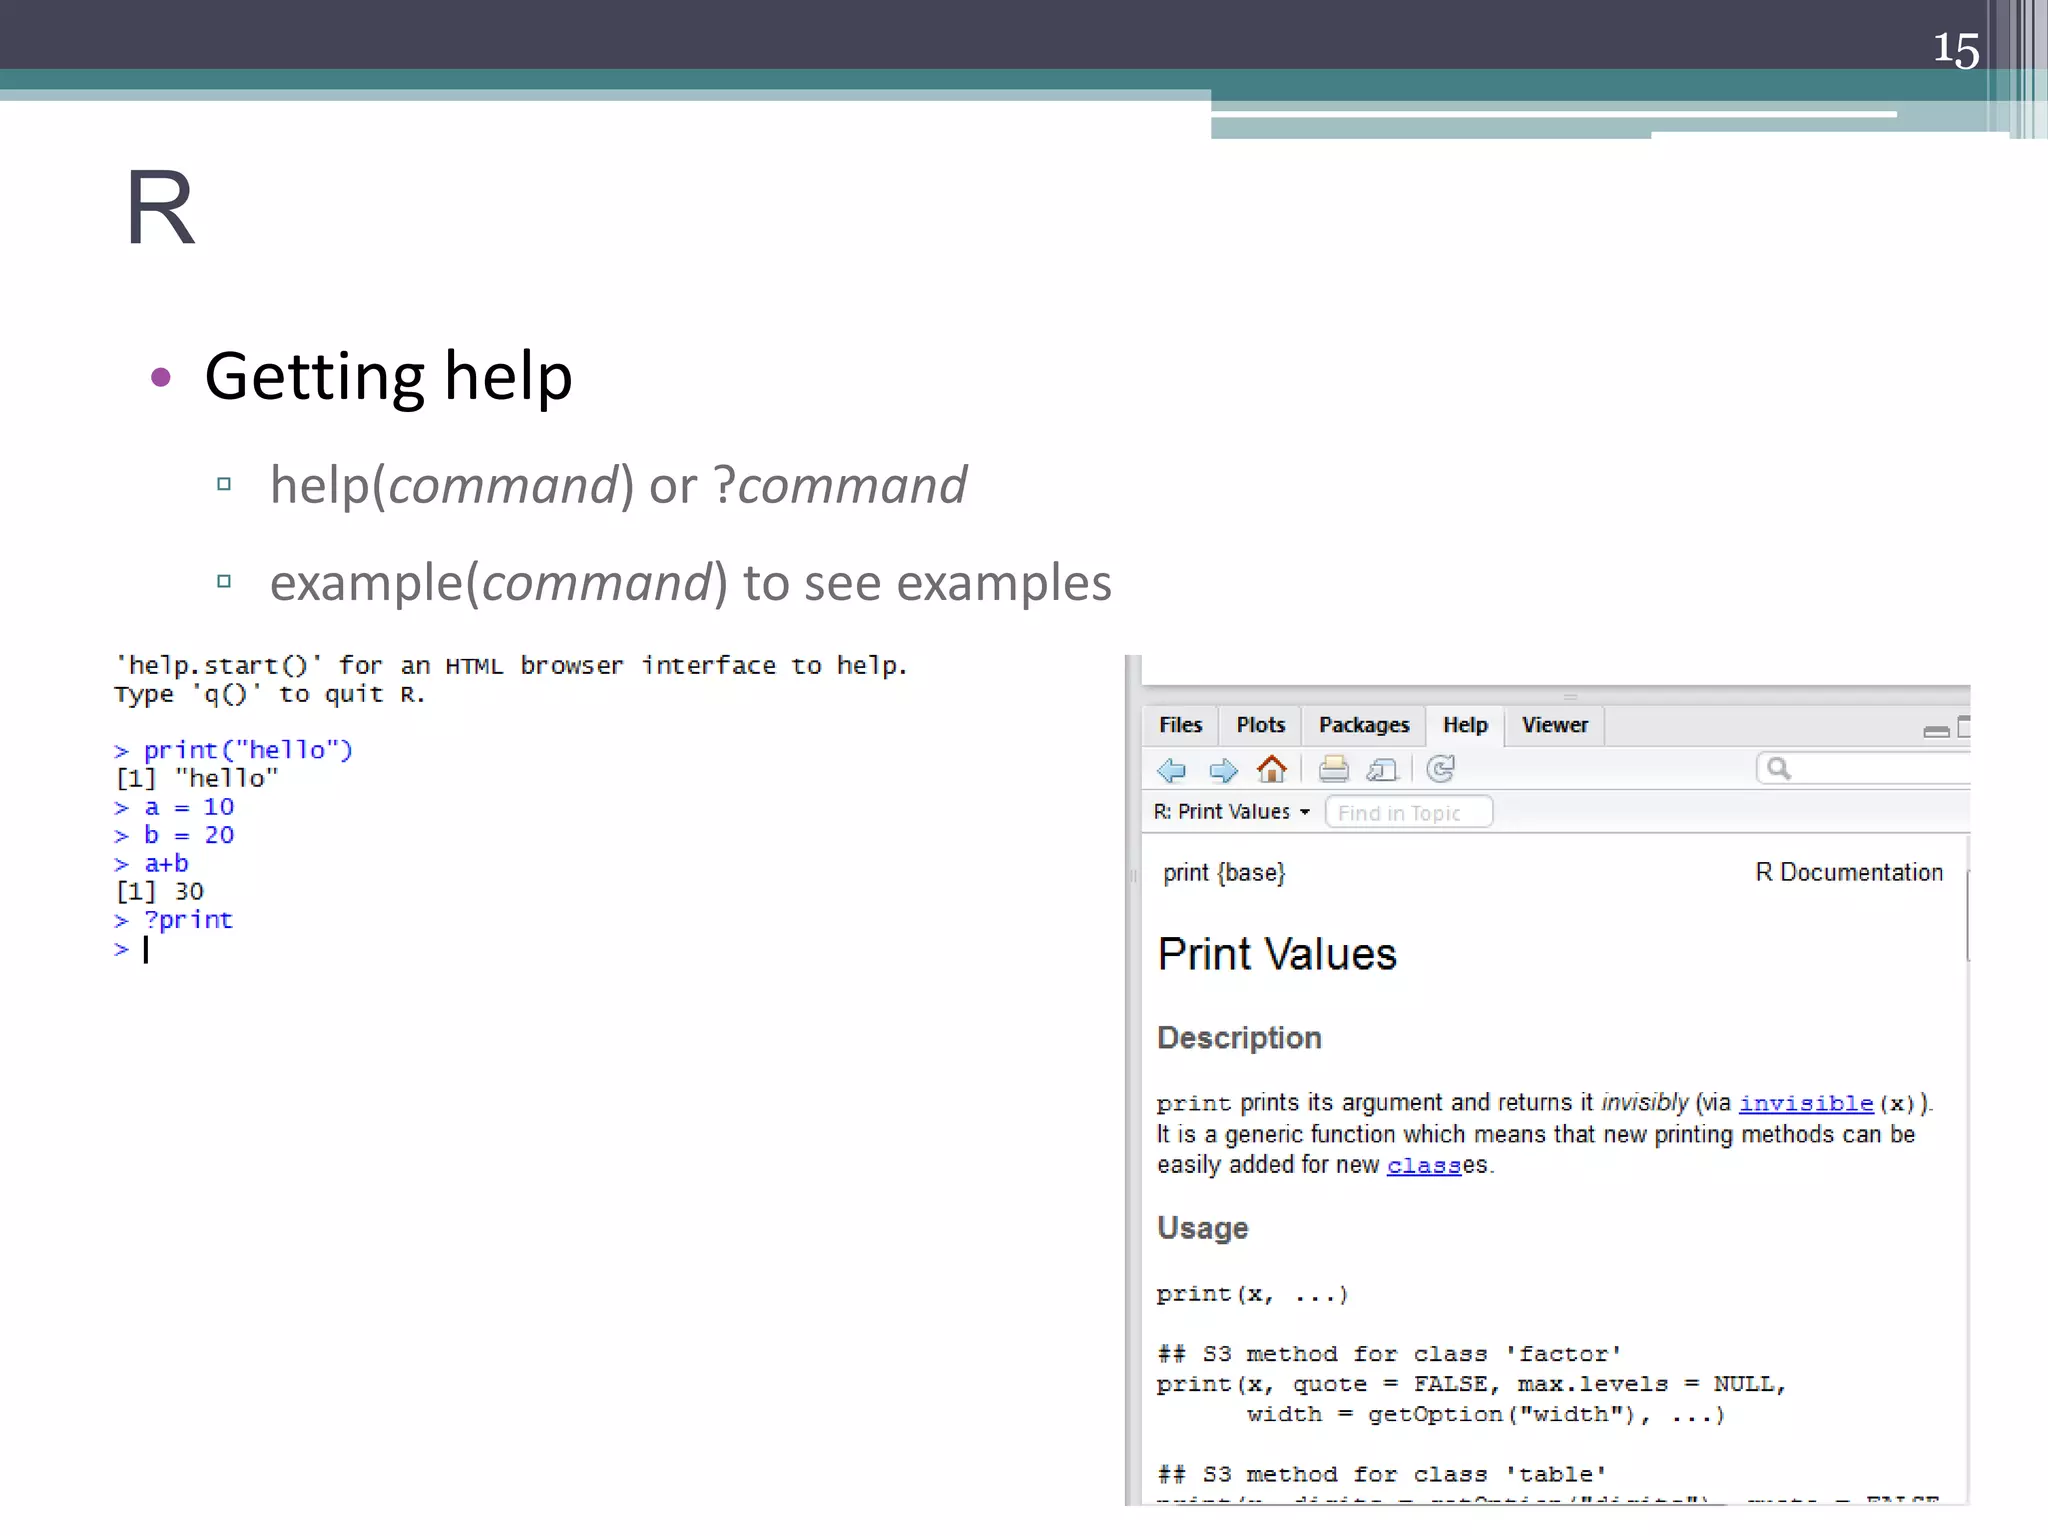Open the Packages tab
The width and height of the screenshot is (2048, 1536).
point(1364,725)
